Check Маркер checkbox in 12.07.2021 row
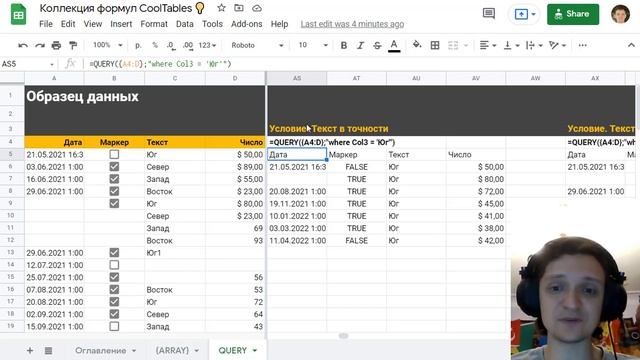This screenshot has width=640, height=360. click(x=114, y=265)
